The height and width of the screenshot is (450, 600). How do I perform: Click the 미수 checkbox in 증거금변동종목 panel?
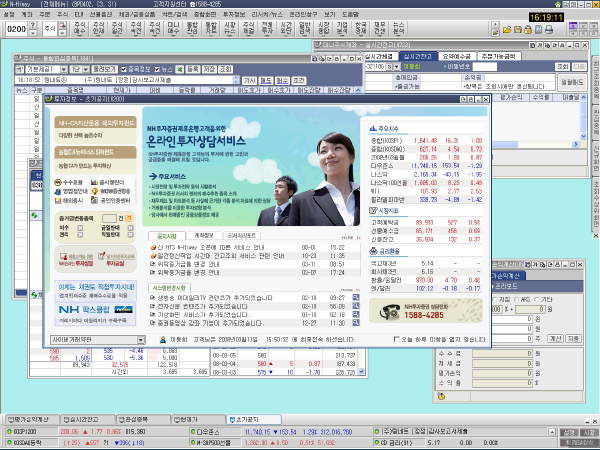click(80, 228)
